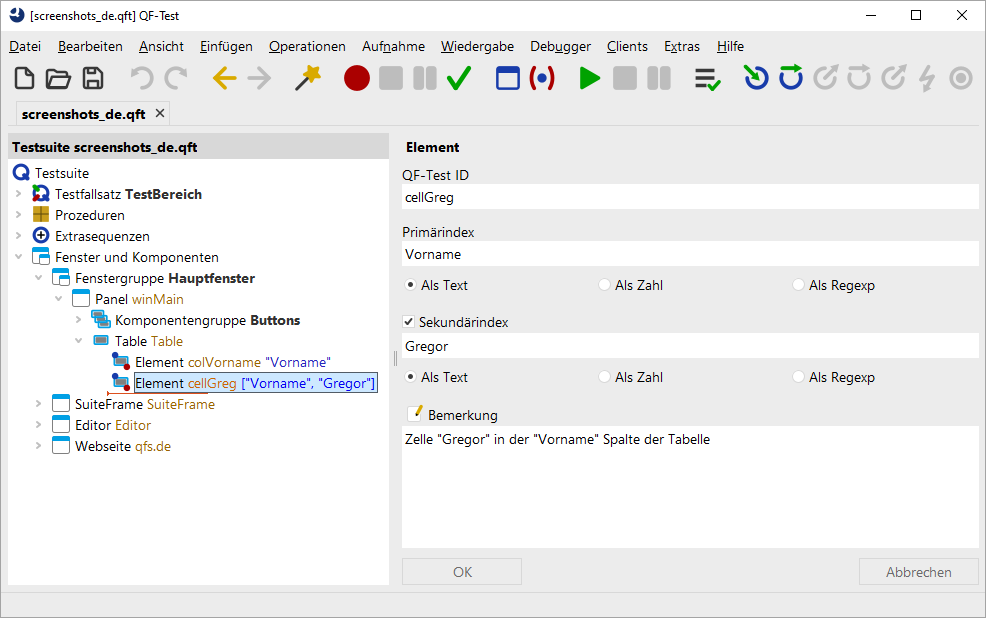Collapse Panel winMain node
986x618 pixels.
pyautogui.click(x=58, y=299)
